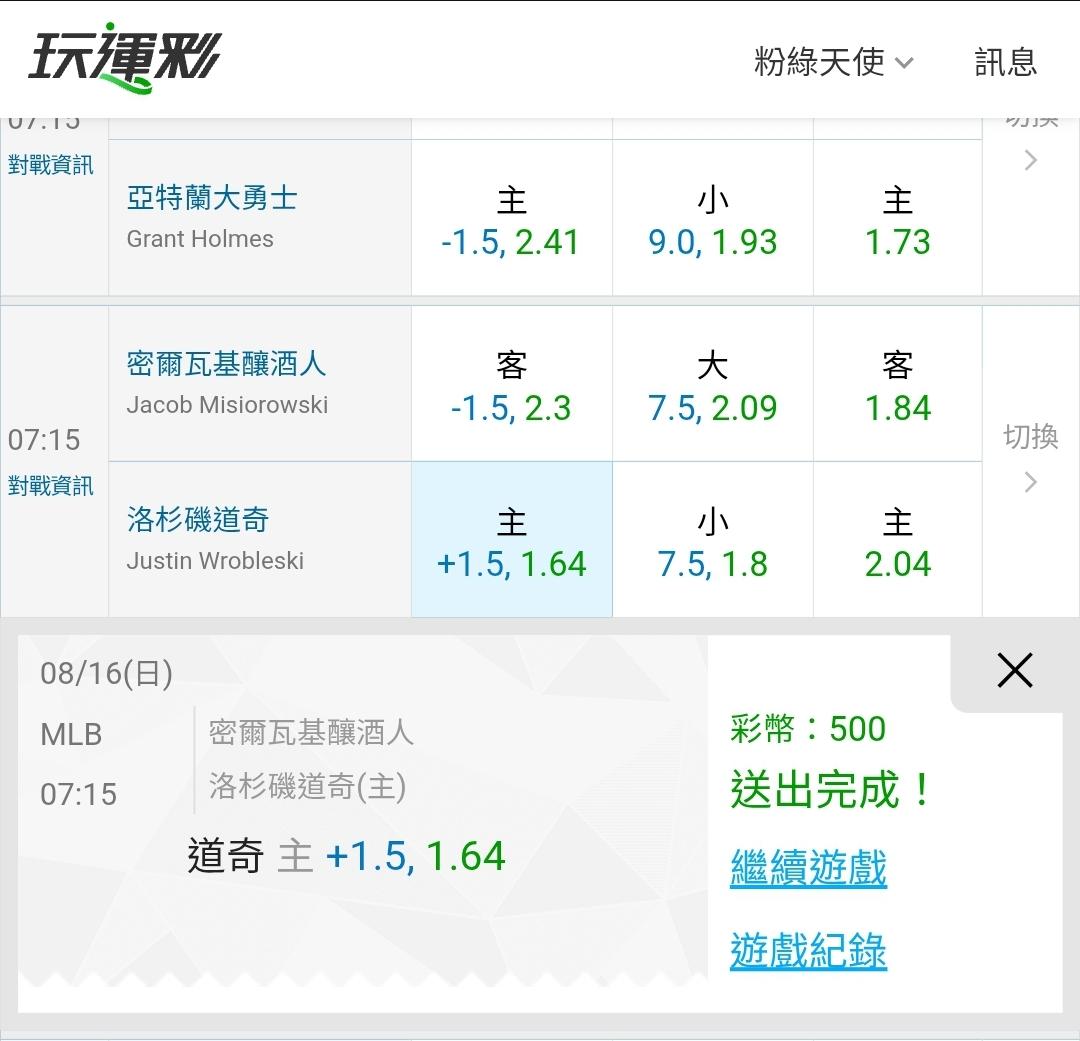This screenshot has width=1080, height=1041.
Task: Open 洛杉磯道奇 team link
Action: coord(198,519)
